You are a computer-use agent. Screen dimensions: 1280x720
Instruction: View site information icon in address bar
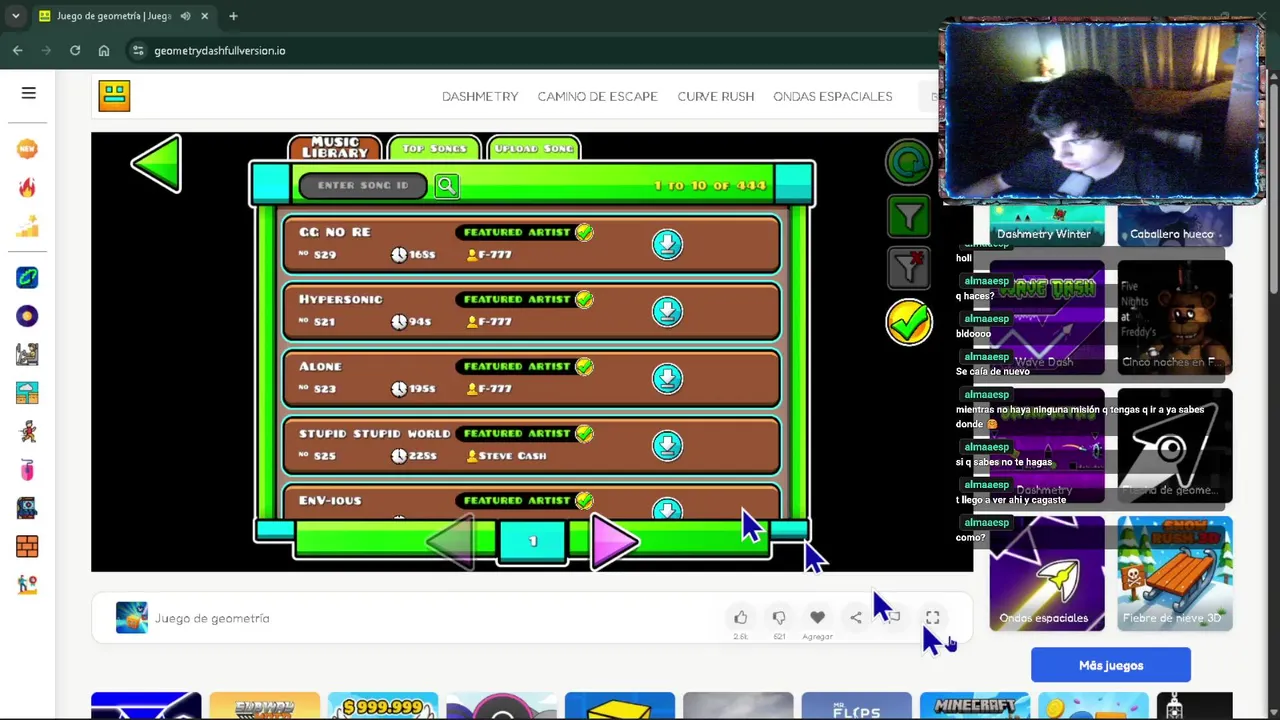pos(138,50)
